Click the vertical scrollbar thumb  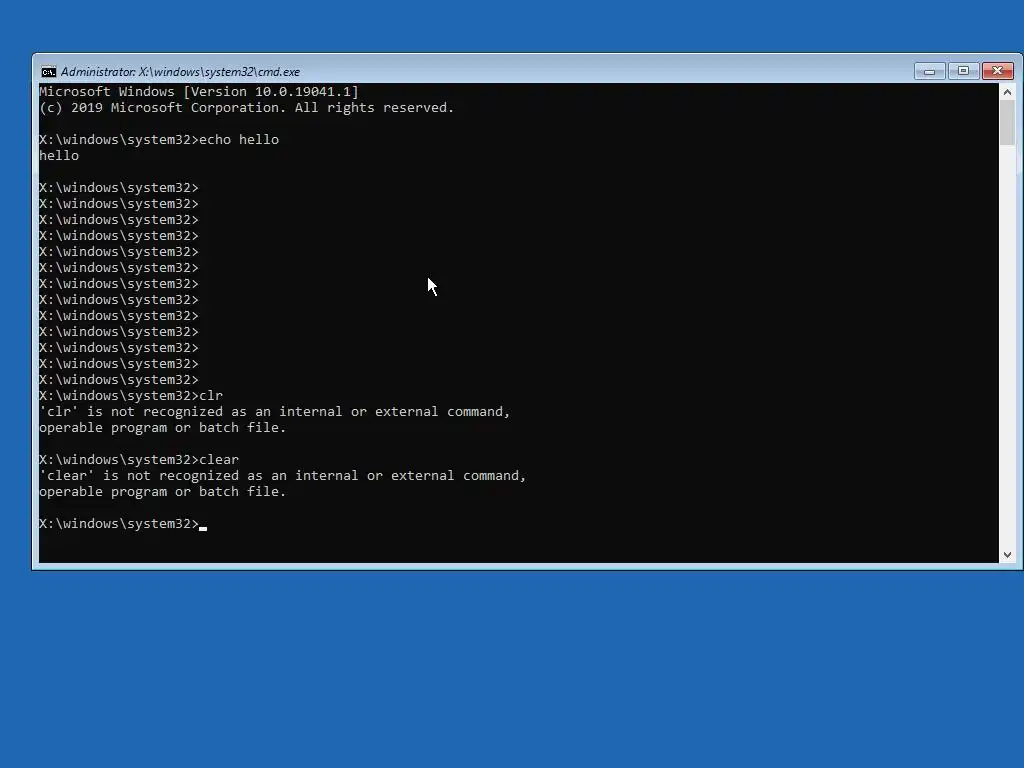point(1007,123)
